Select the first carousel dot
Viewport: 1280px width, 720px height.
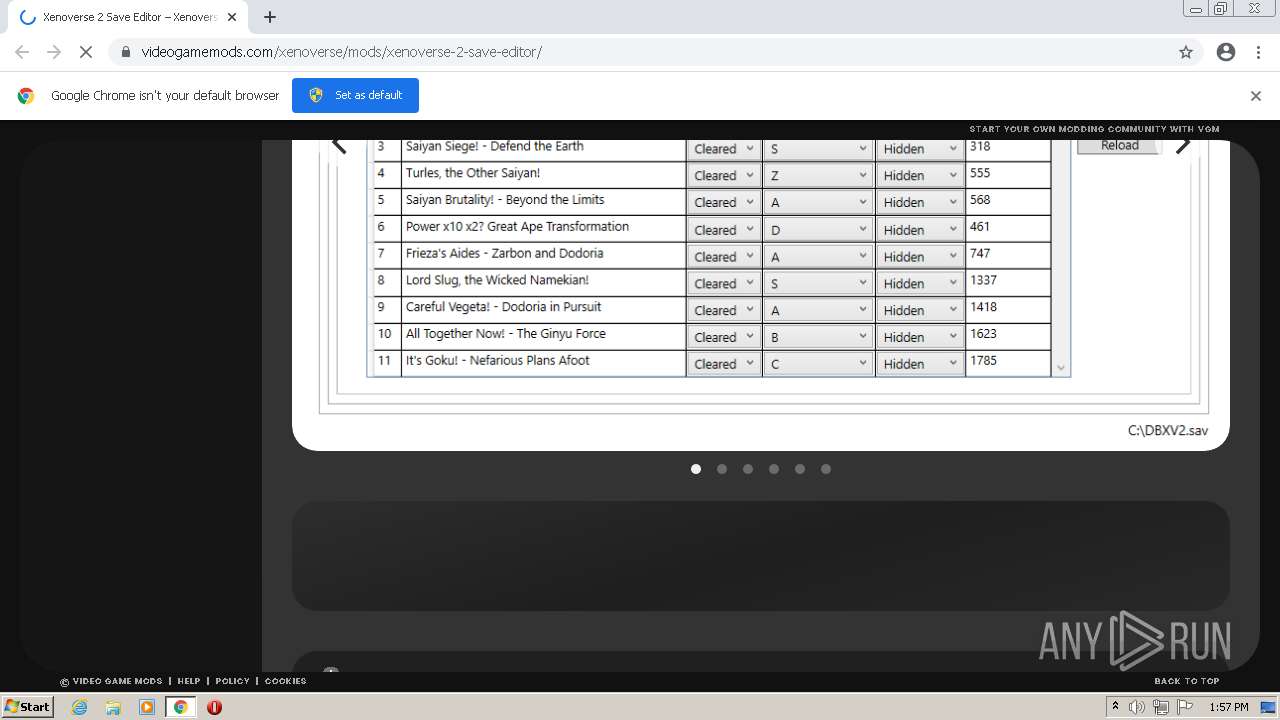(x=696, y=469)
